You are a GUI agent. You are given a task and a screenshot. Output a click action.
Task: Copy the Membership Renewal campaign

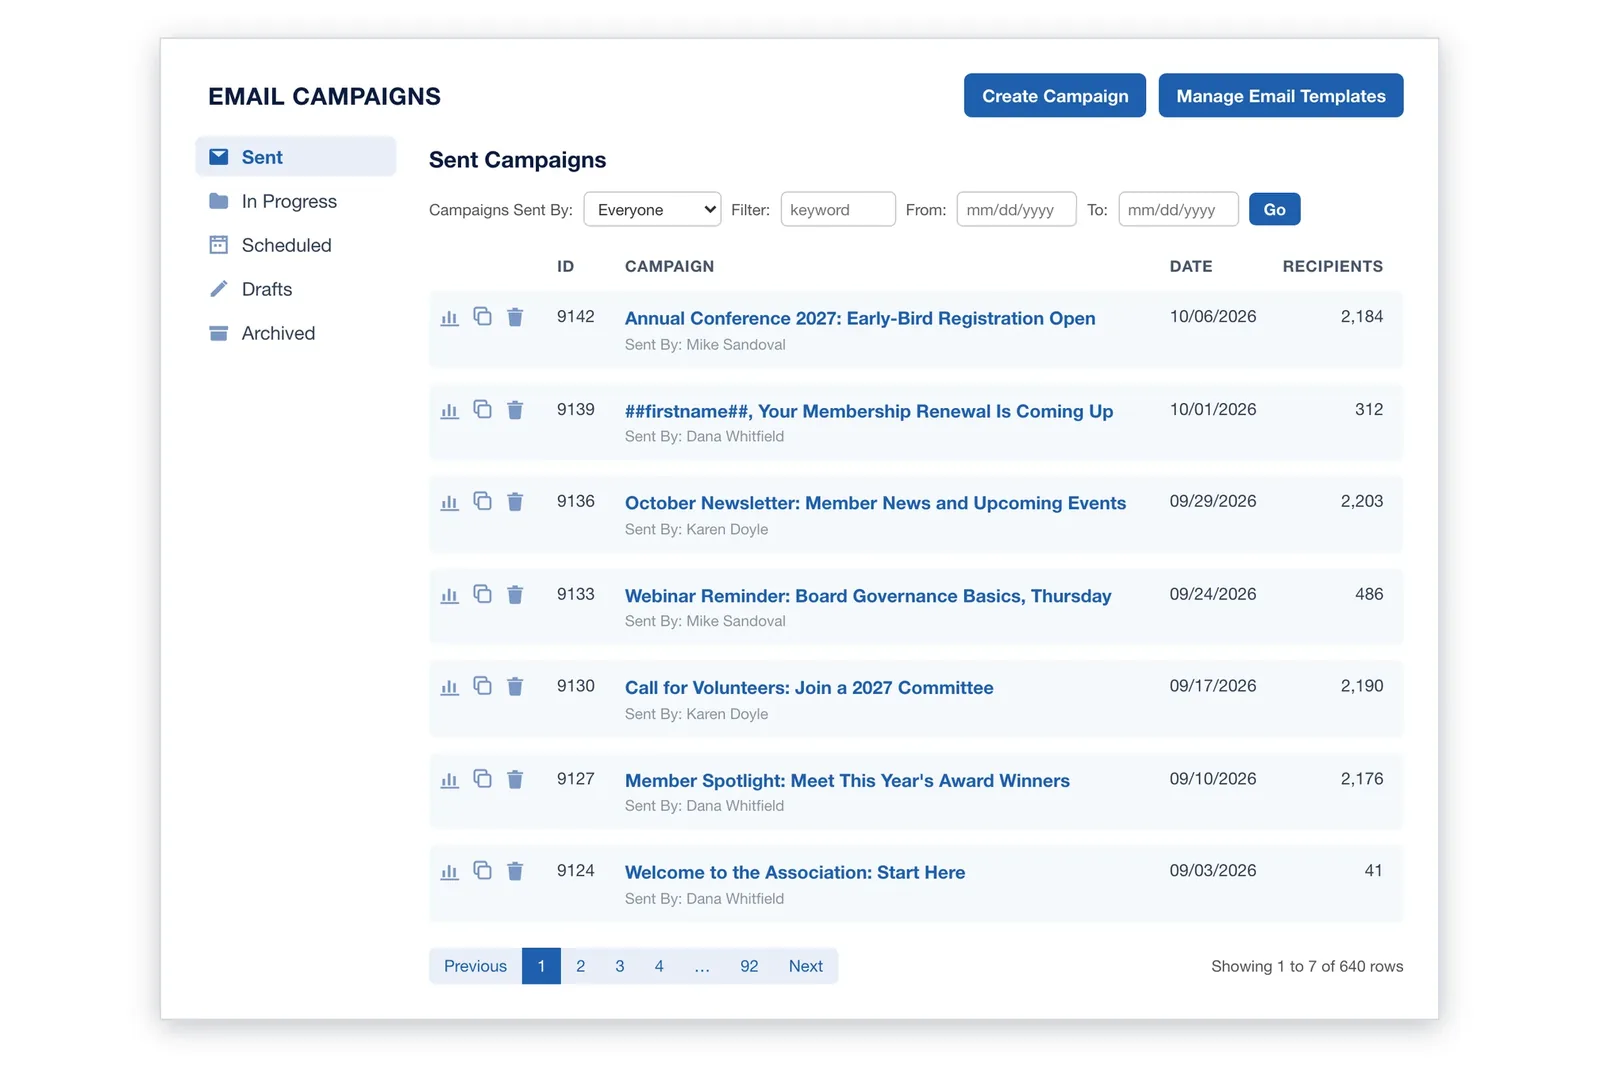pos(482,409)
